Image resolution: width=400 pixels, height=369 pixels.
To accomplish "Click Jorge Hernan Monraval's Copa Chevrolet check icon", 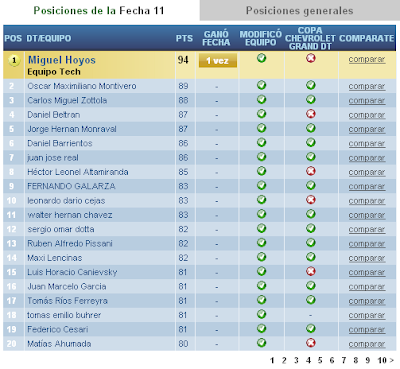I will pos(311,128).
